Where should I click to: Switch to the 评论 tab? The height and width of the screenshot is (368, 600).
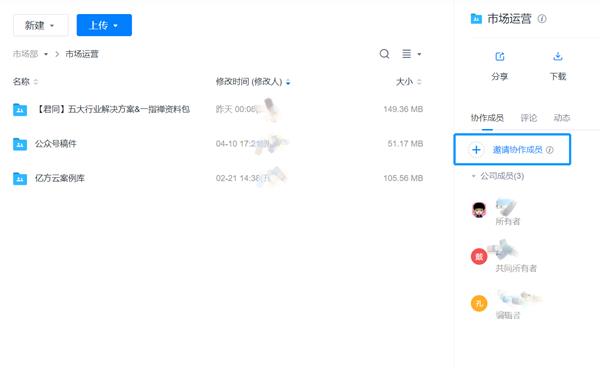tap(529, 118)
